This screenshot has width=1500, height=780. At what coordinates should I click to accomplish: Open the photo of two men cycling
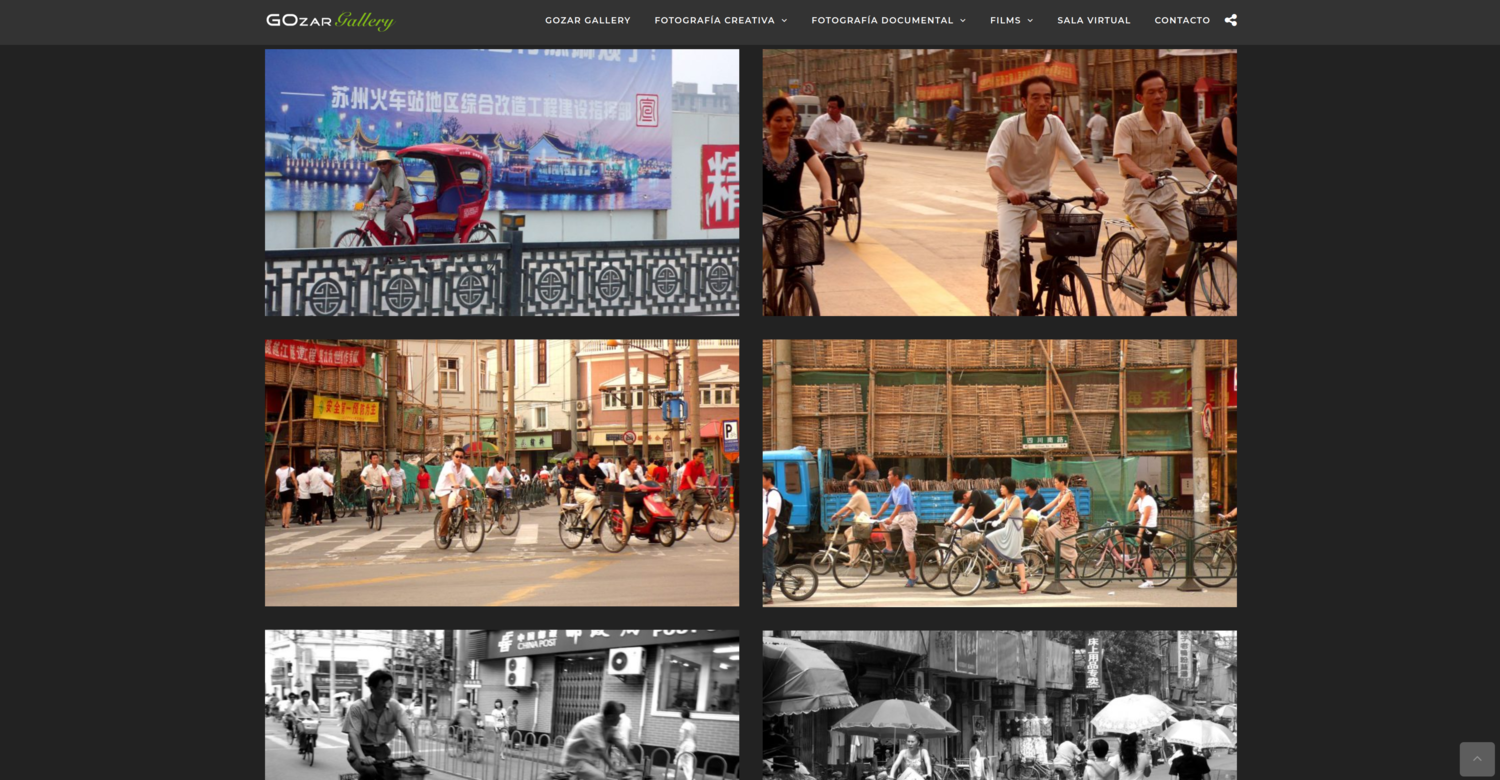click(x=999, y=182)
